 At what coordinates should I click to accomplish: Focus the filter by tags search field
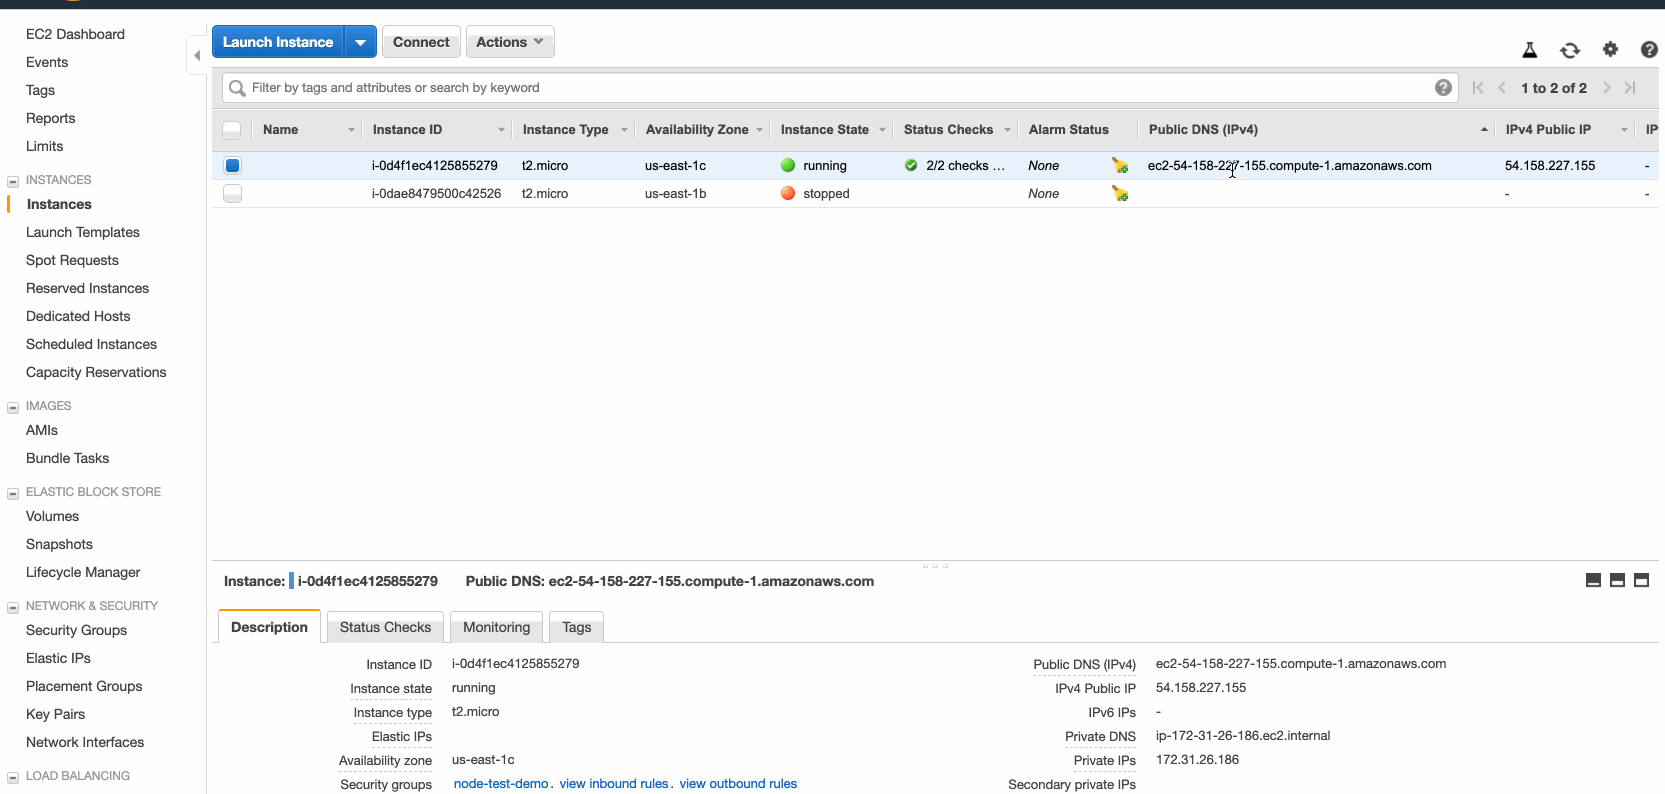[840, 88]
